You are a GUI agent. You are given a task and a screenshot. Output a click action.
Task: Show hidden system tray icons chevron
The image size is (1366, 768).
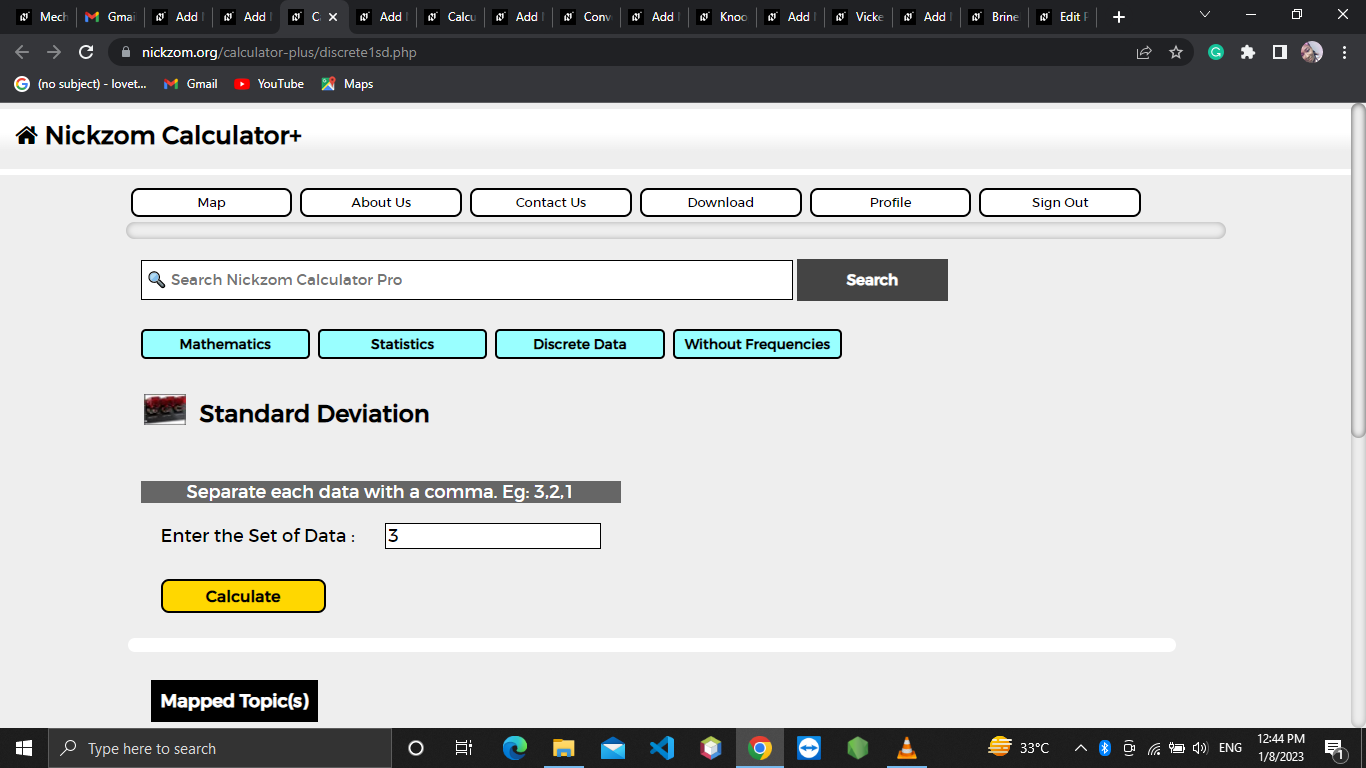pos(1080,748)
